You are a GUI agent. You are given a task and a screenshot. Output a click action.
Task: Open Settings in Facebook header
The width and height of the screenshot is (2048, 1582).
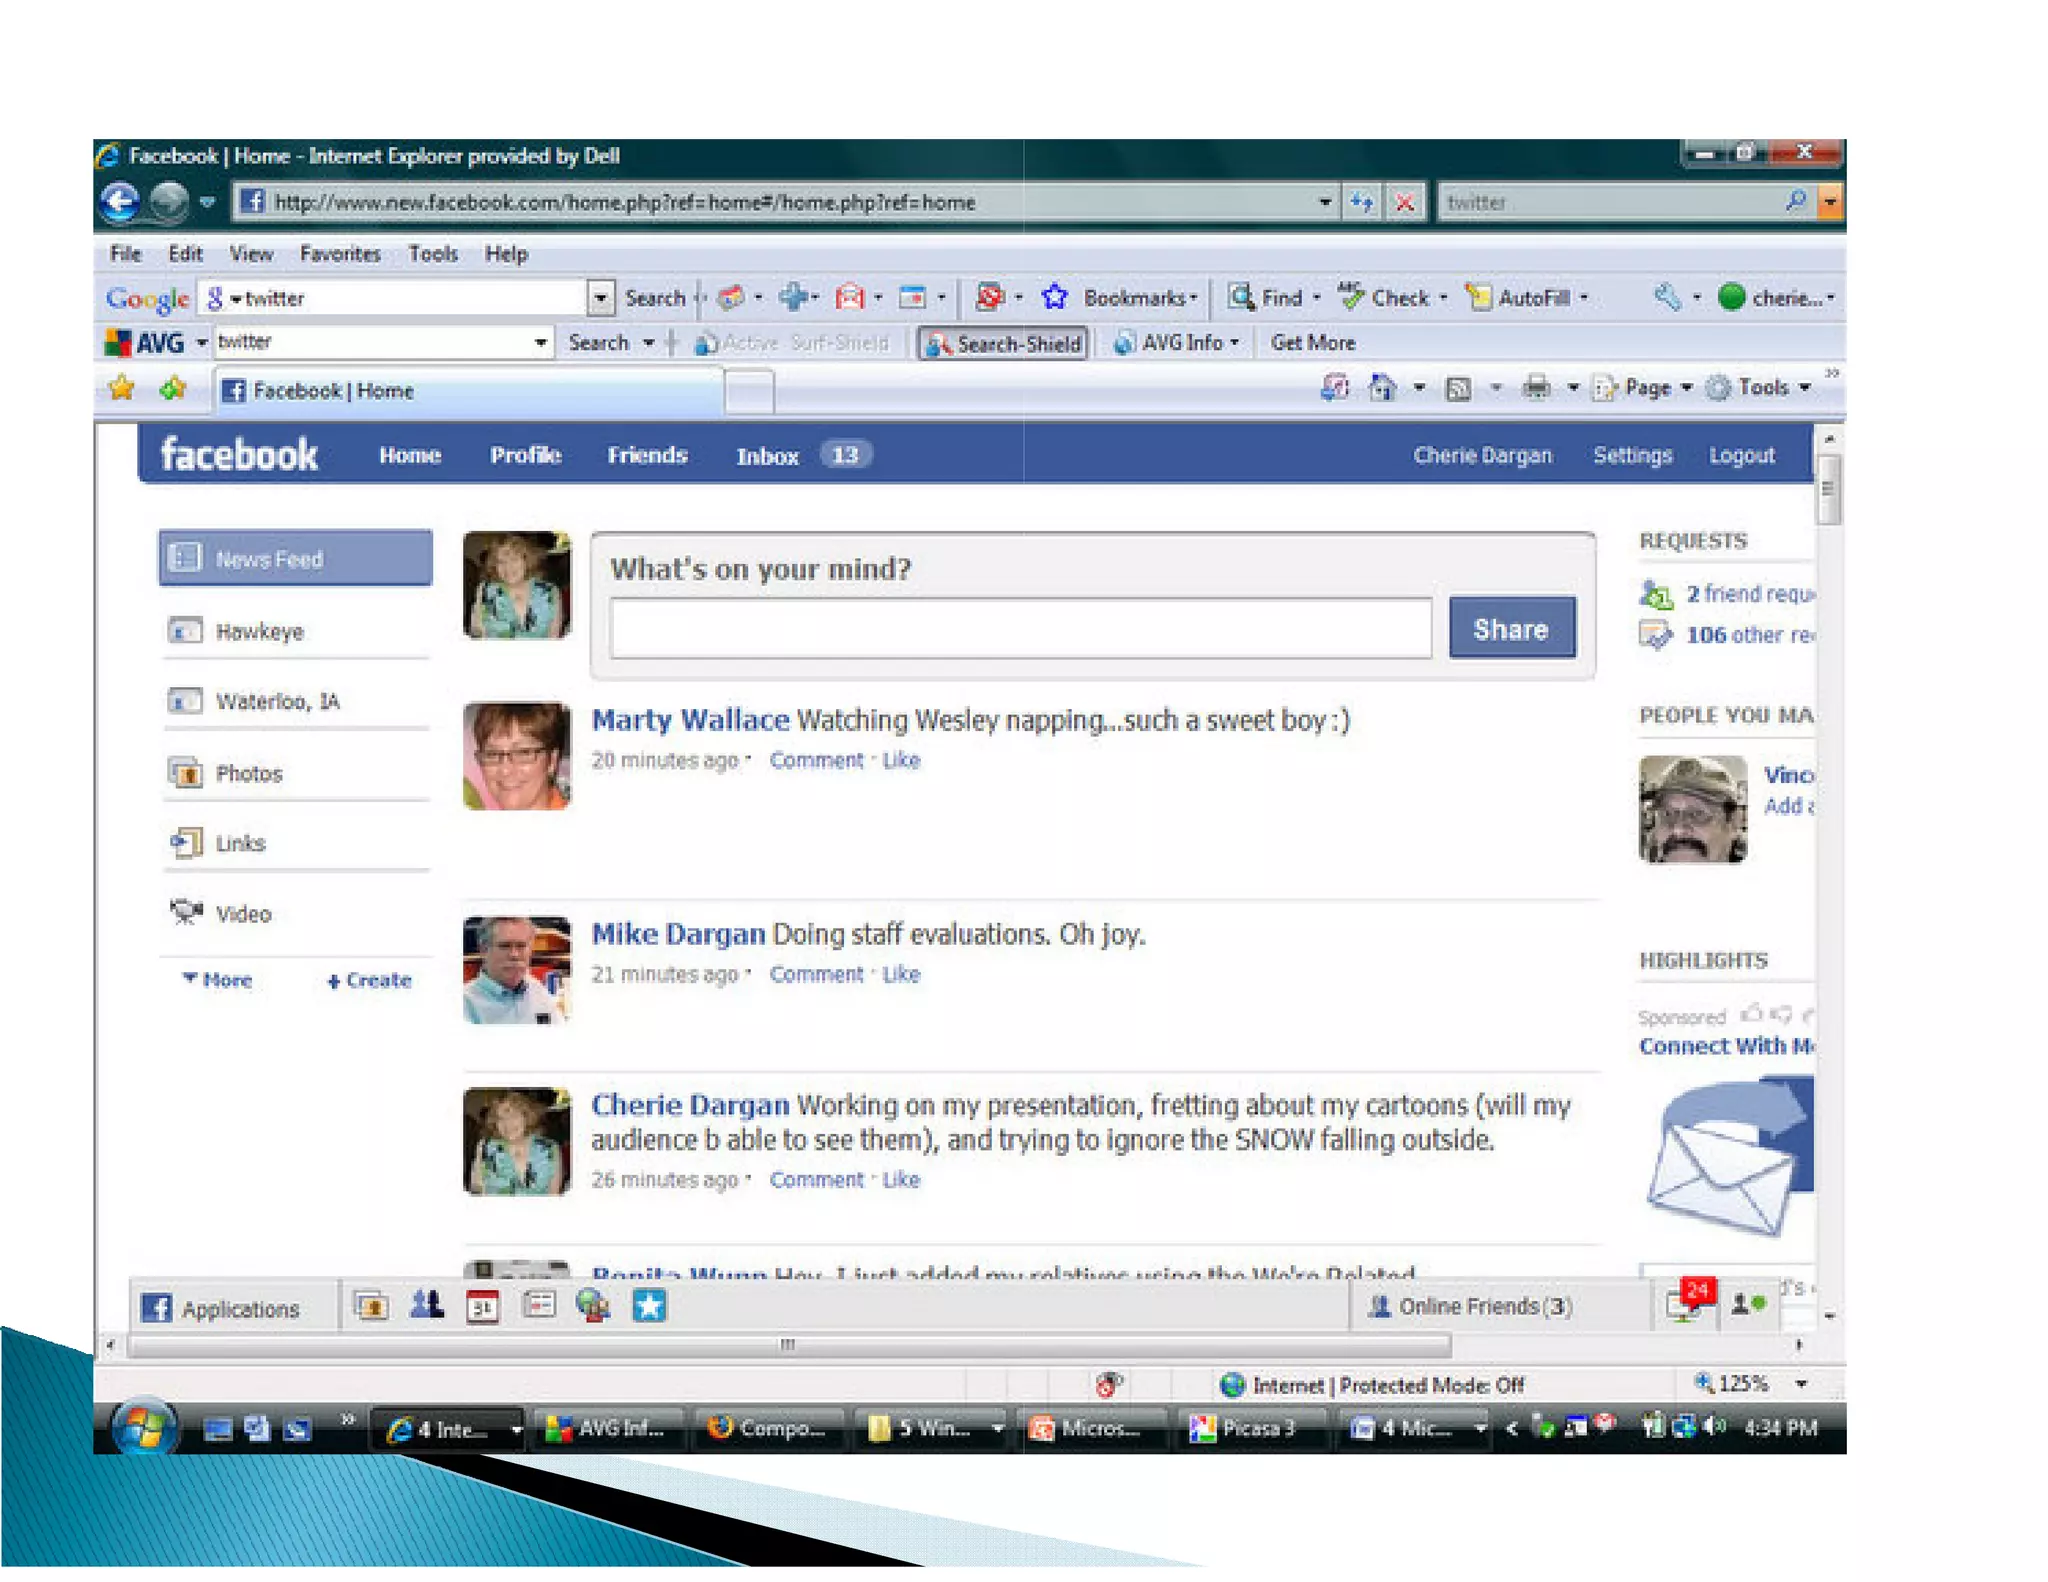coord(1632,456)
